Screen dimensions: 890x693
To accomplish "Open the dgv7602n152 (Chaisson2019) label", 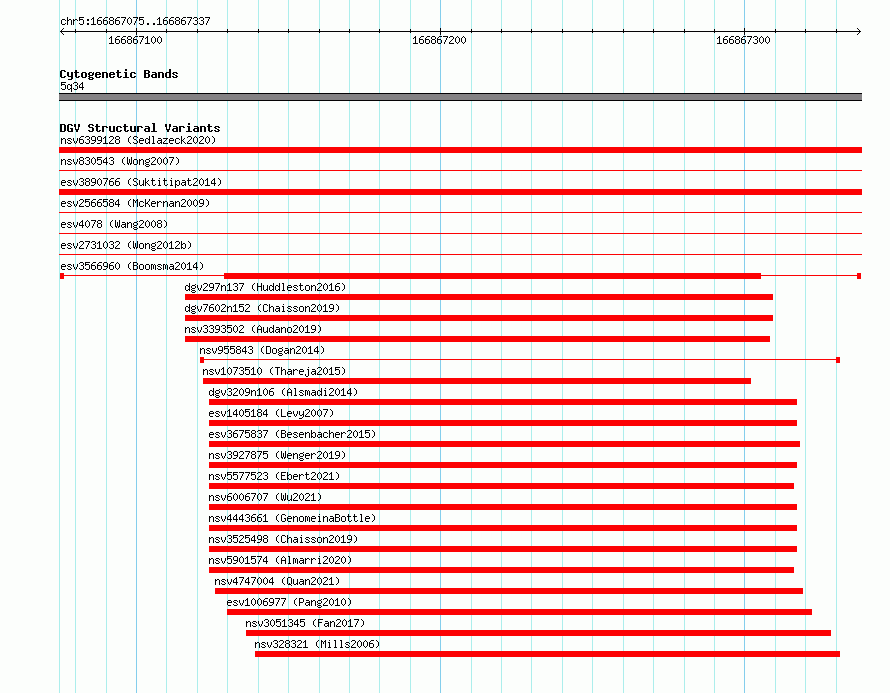I will coord(262,308).
